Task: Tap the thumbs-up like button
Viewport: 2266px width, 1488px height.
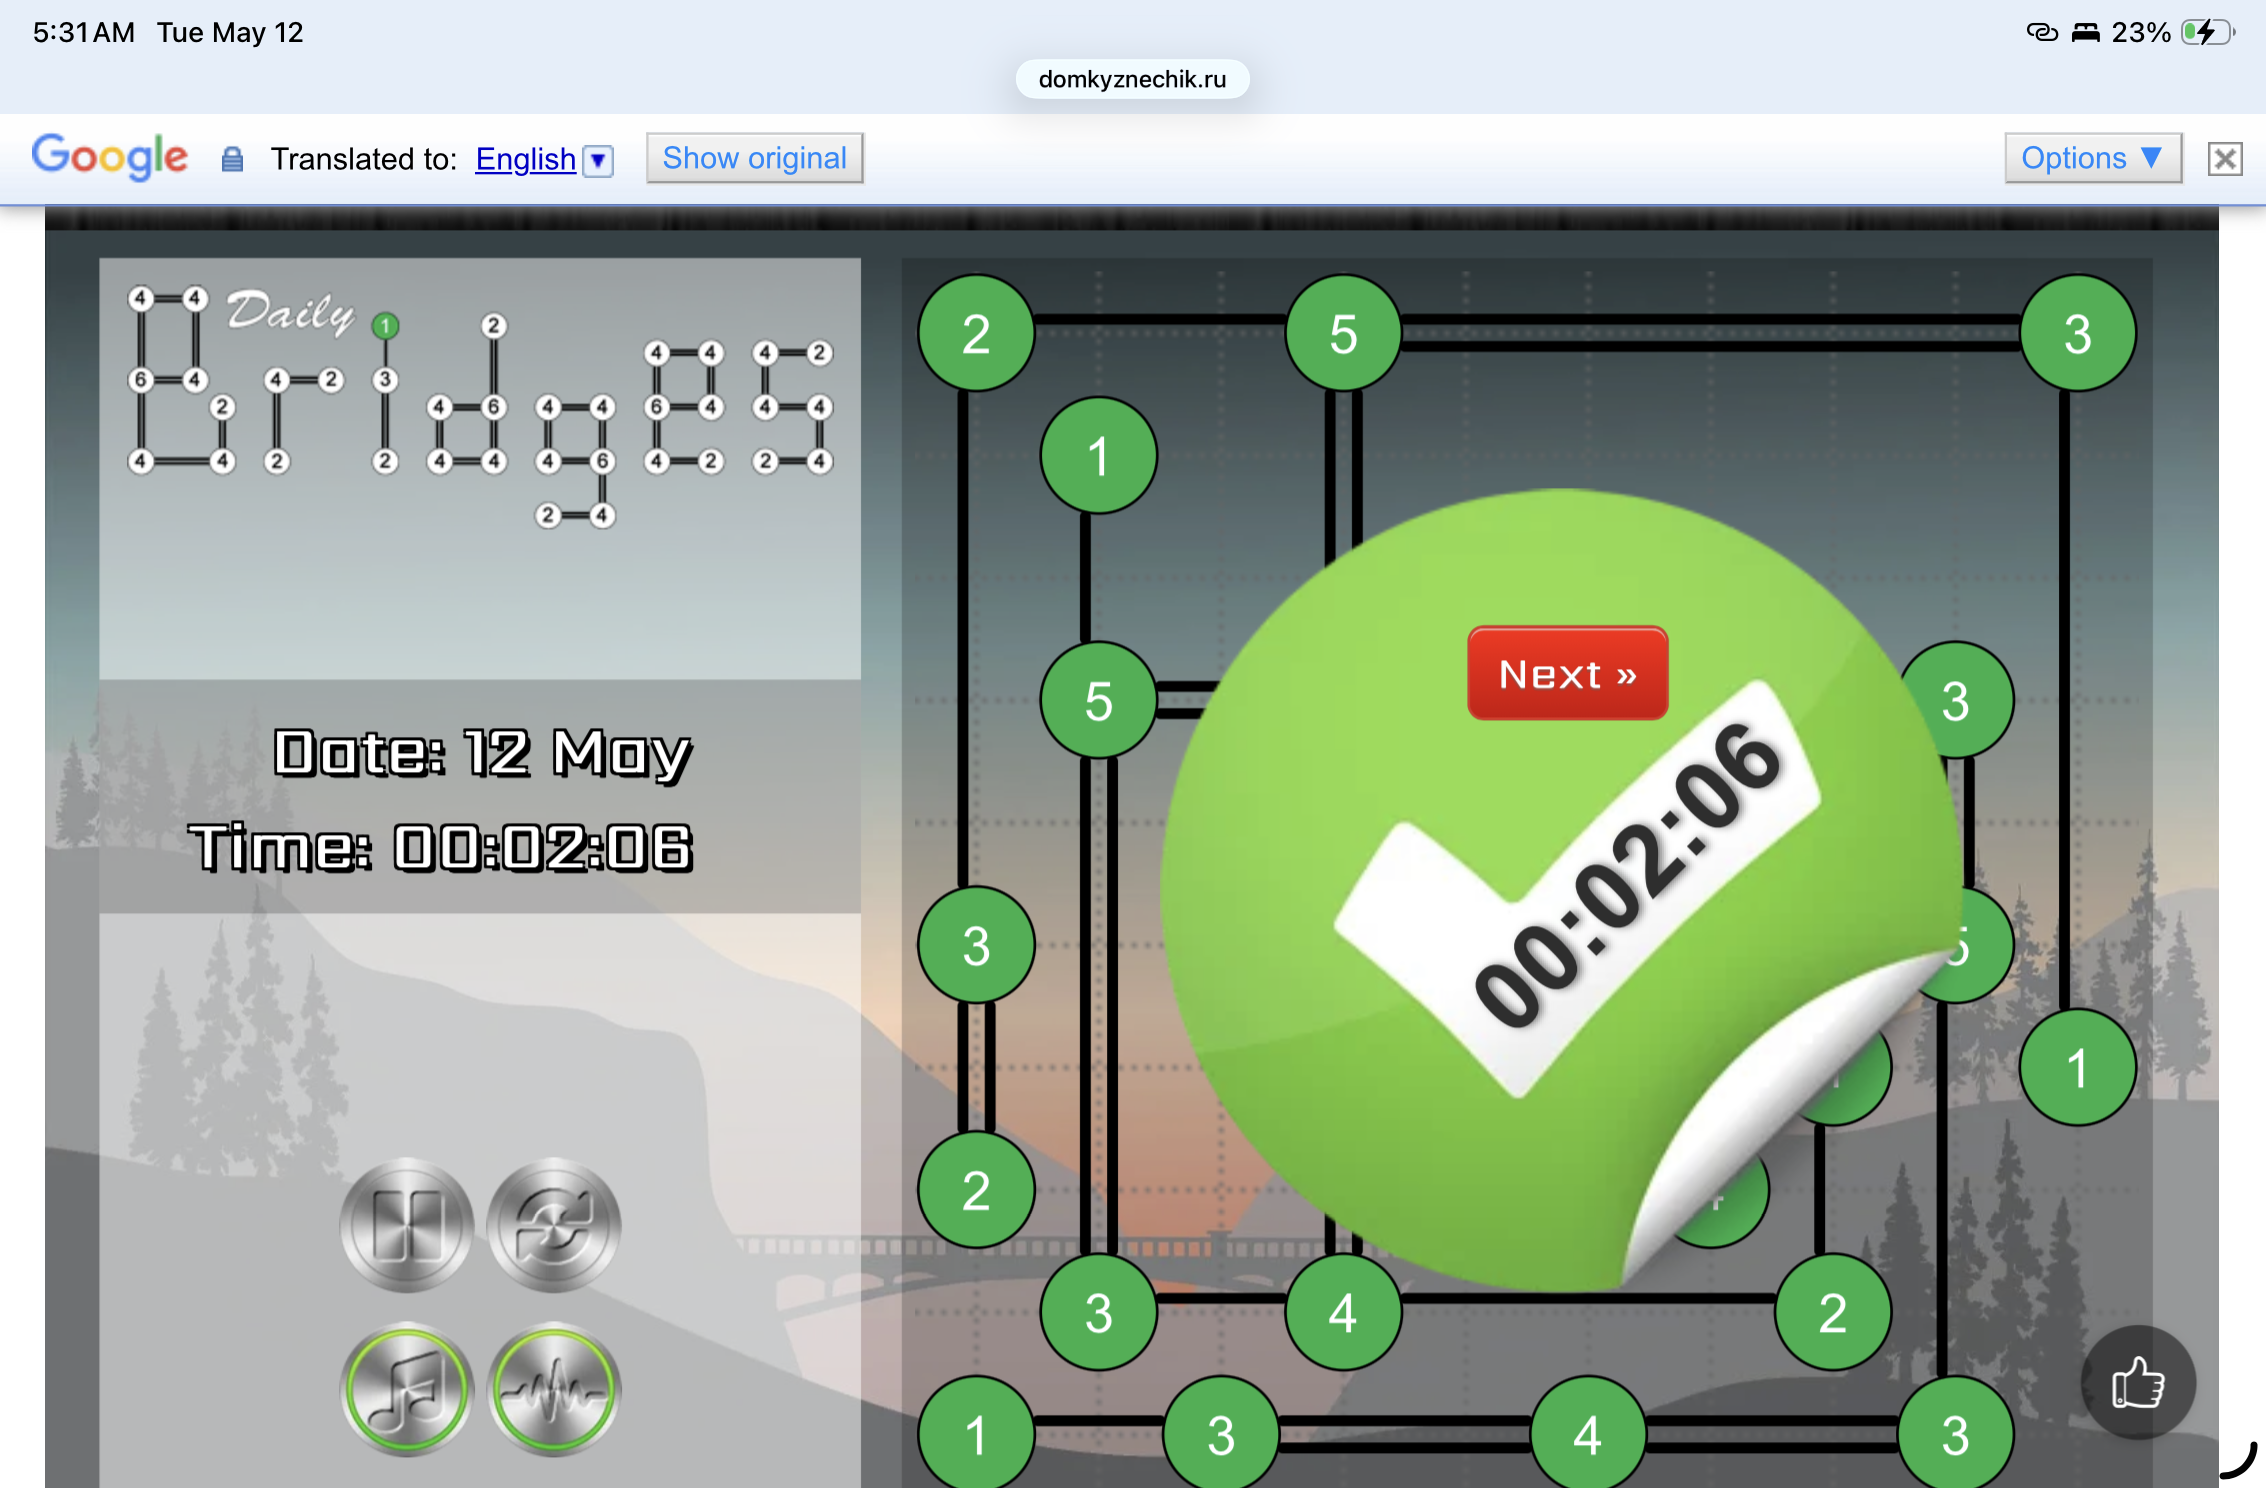Action: pyautogui.click(x=2138, y=1383)
